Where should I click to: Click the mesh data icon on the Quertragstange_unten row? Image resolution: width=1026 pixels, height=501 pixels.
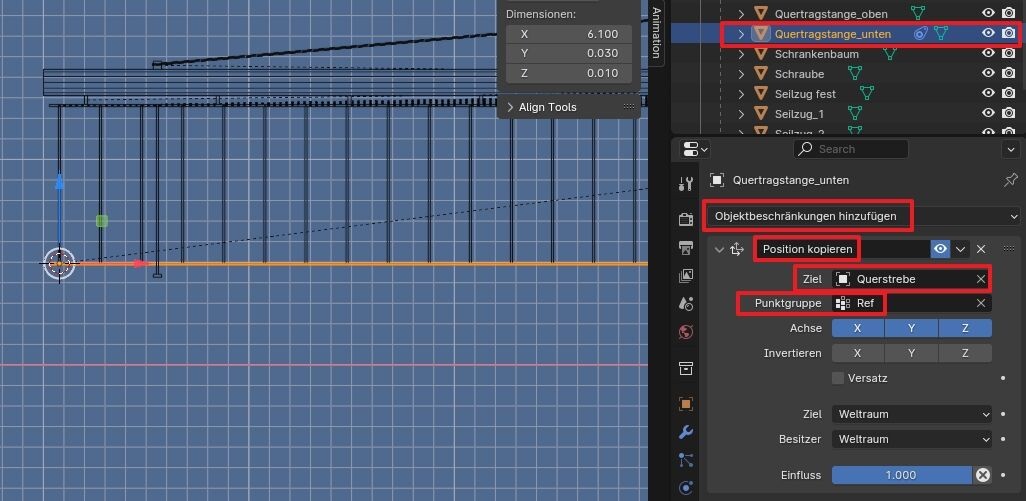point(941,33)
